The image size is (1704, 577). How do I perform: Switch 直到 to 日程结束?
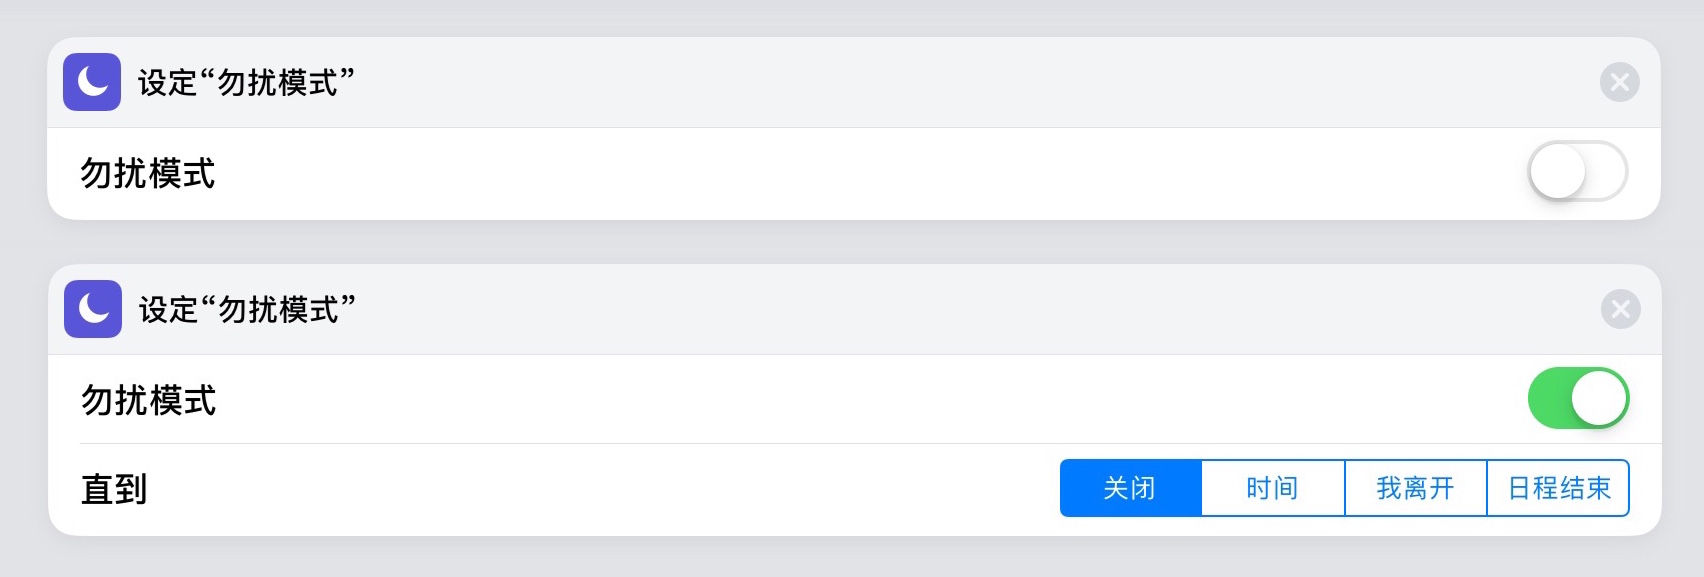[x=1558, y=488]
